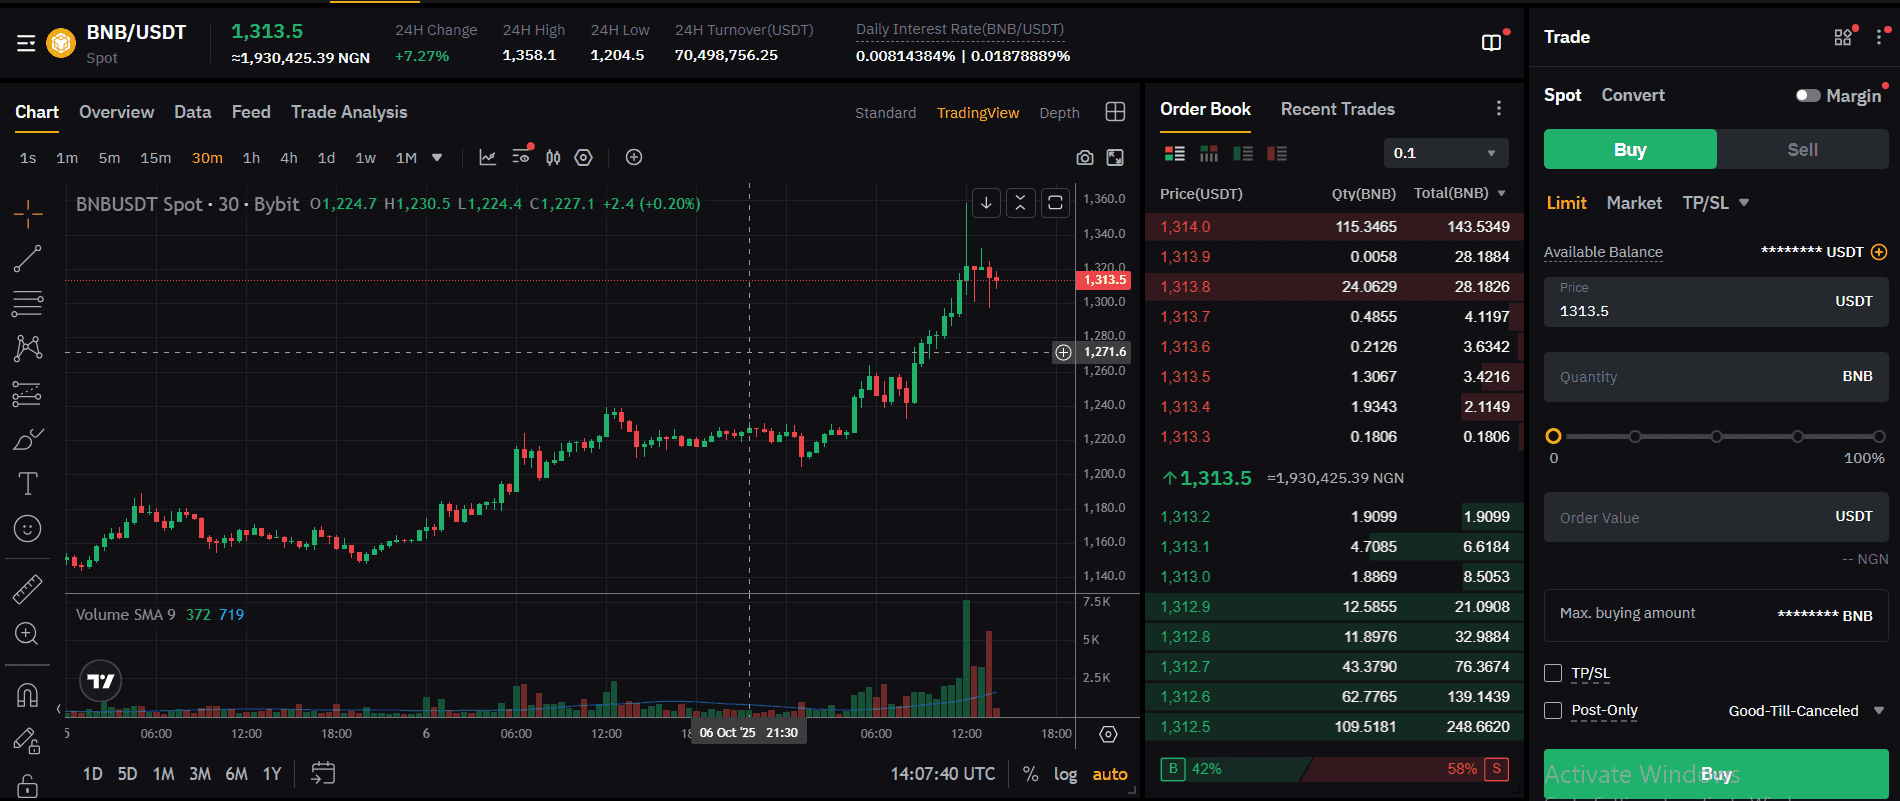This screenshot has width=1900, height=801.
Task: Expand more timeframe intervals dropdown
Action: [x=437, y=157]
